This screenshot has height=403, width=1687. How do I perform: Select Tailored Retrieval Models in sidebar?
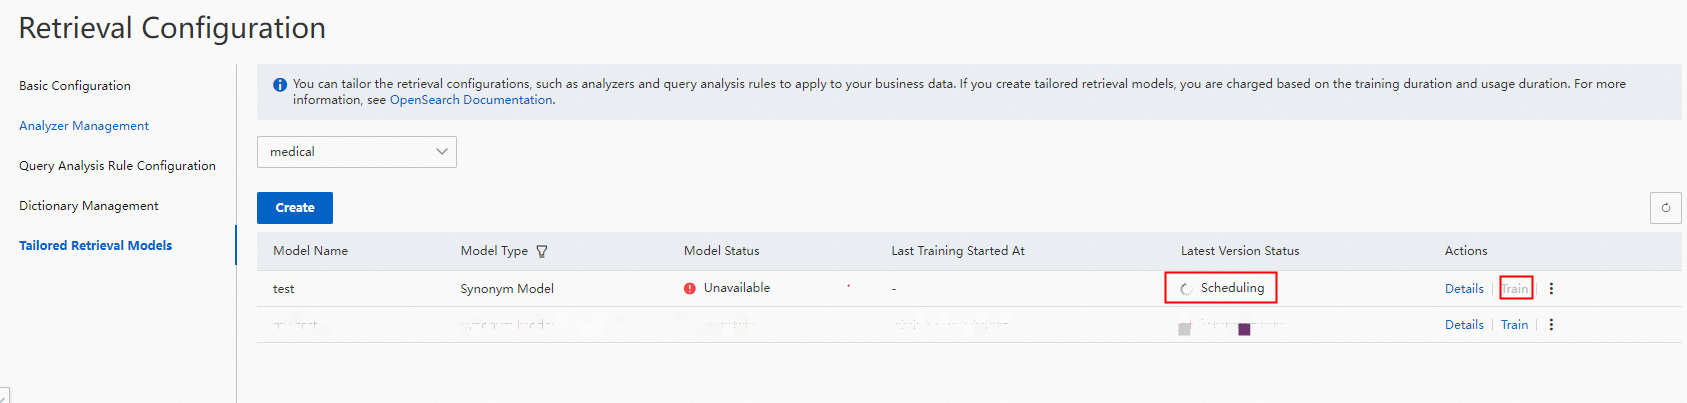(x=96, y=246)
